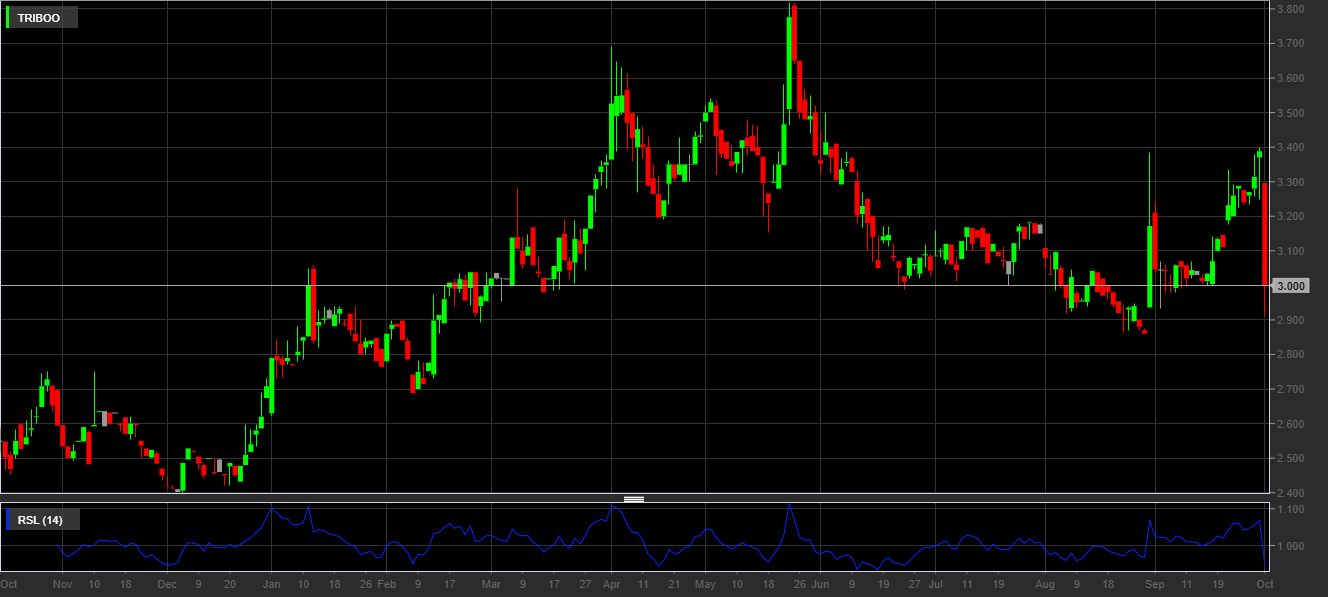Click the 3.500 price axis label

1289,113
